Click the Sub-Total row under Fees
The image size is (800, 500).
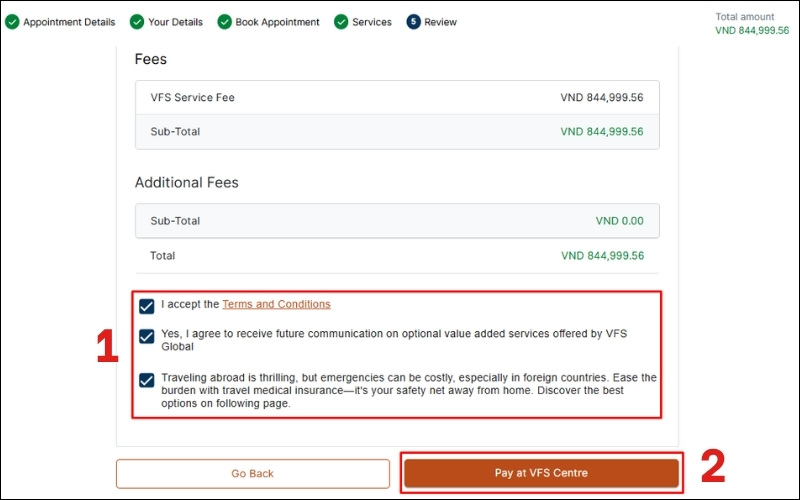(x=397, y=131)
